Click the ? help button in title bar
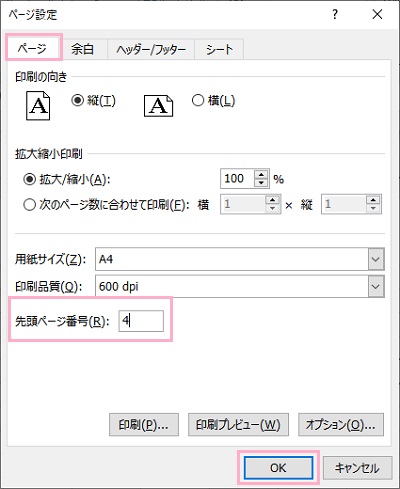The image size is (400, 489). coord(335,14)
